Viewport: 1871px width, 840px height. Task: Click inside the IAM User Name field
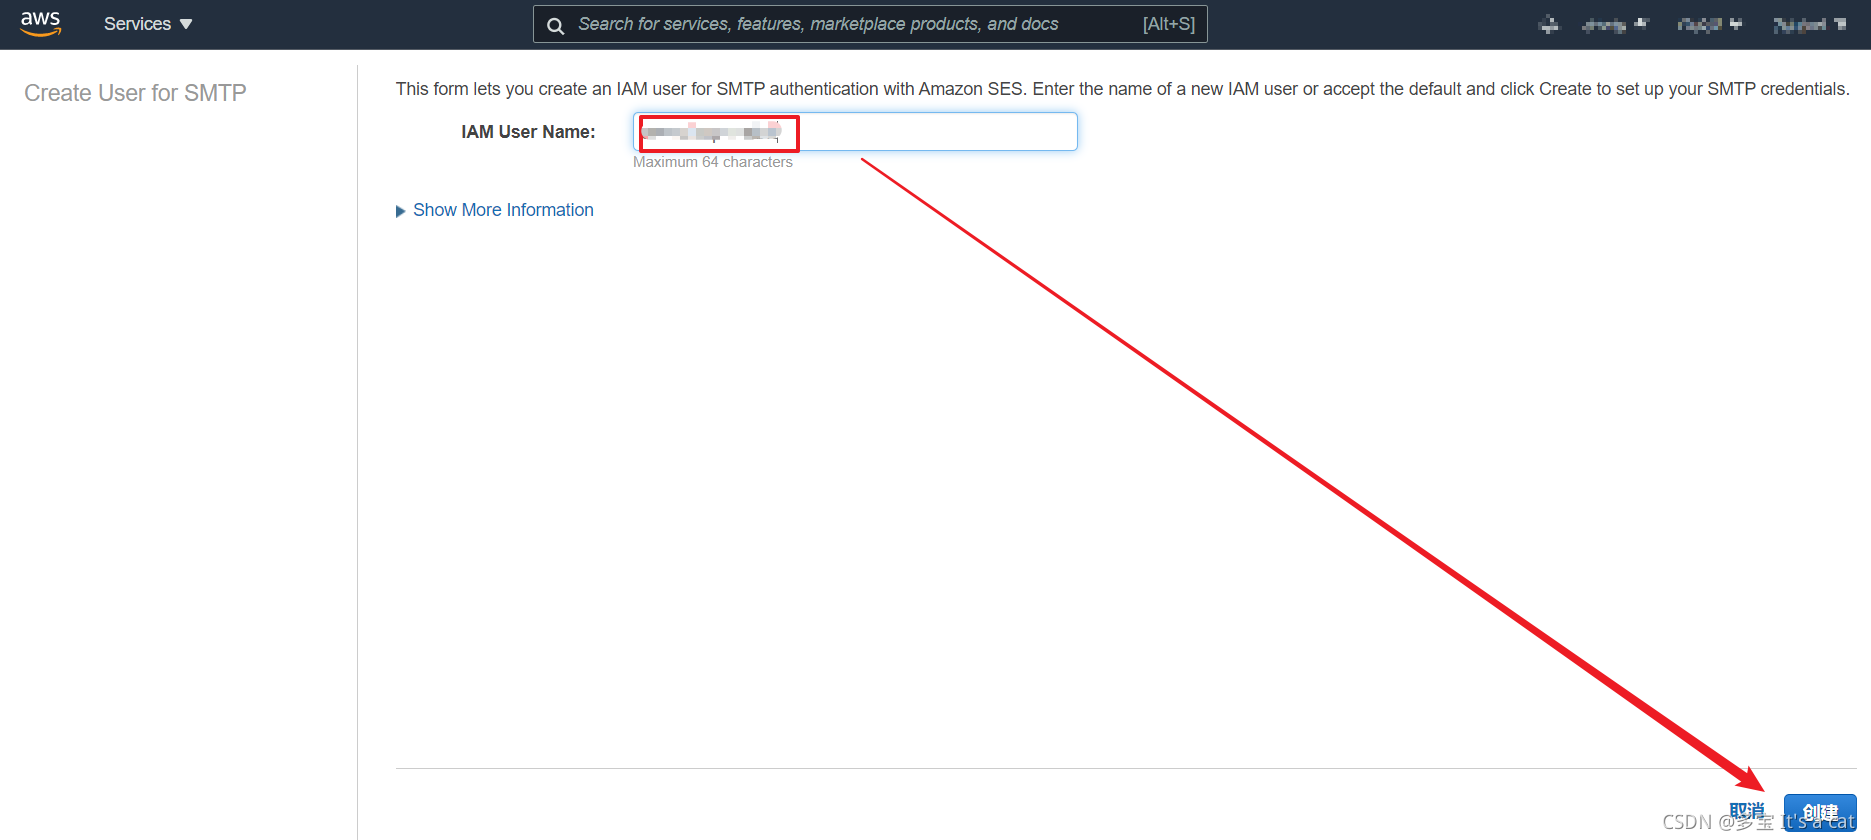coord(855,132)
